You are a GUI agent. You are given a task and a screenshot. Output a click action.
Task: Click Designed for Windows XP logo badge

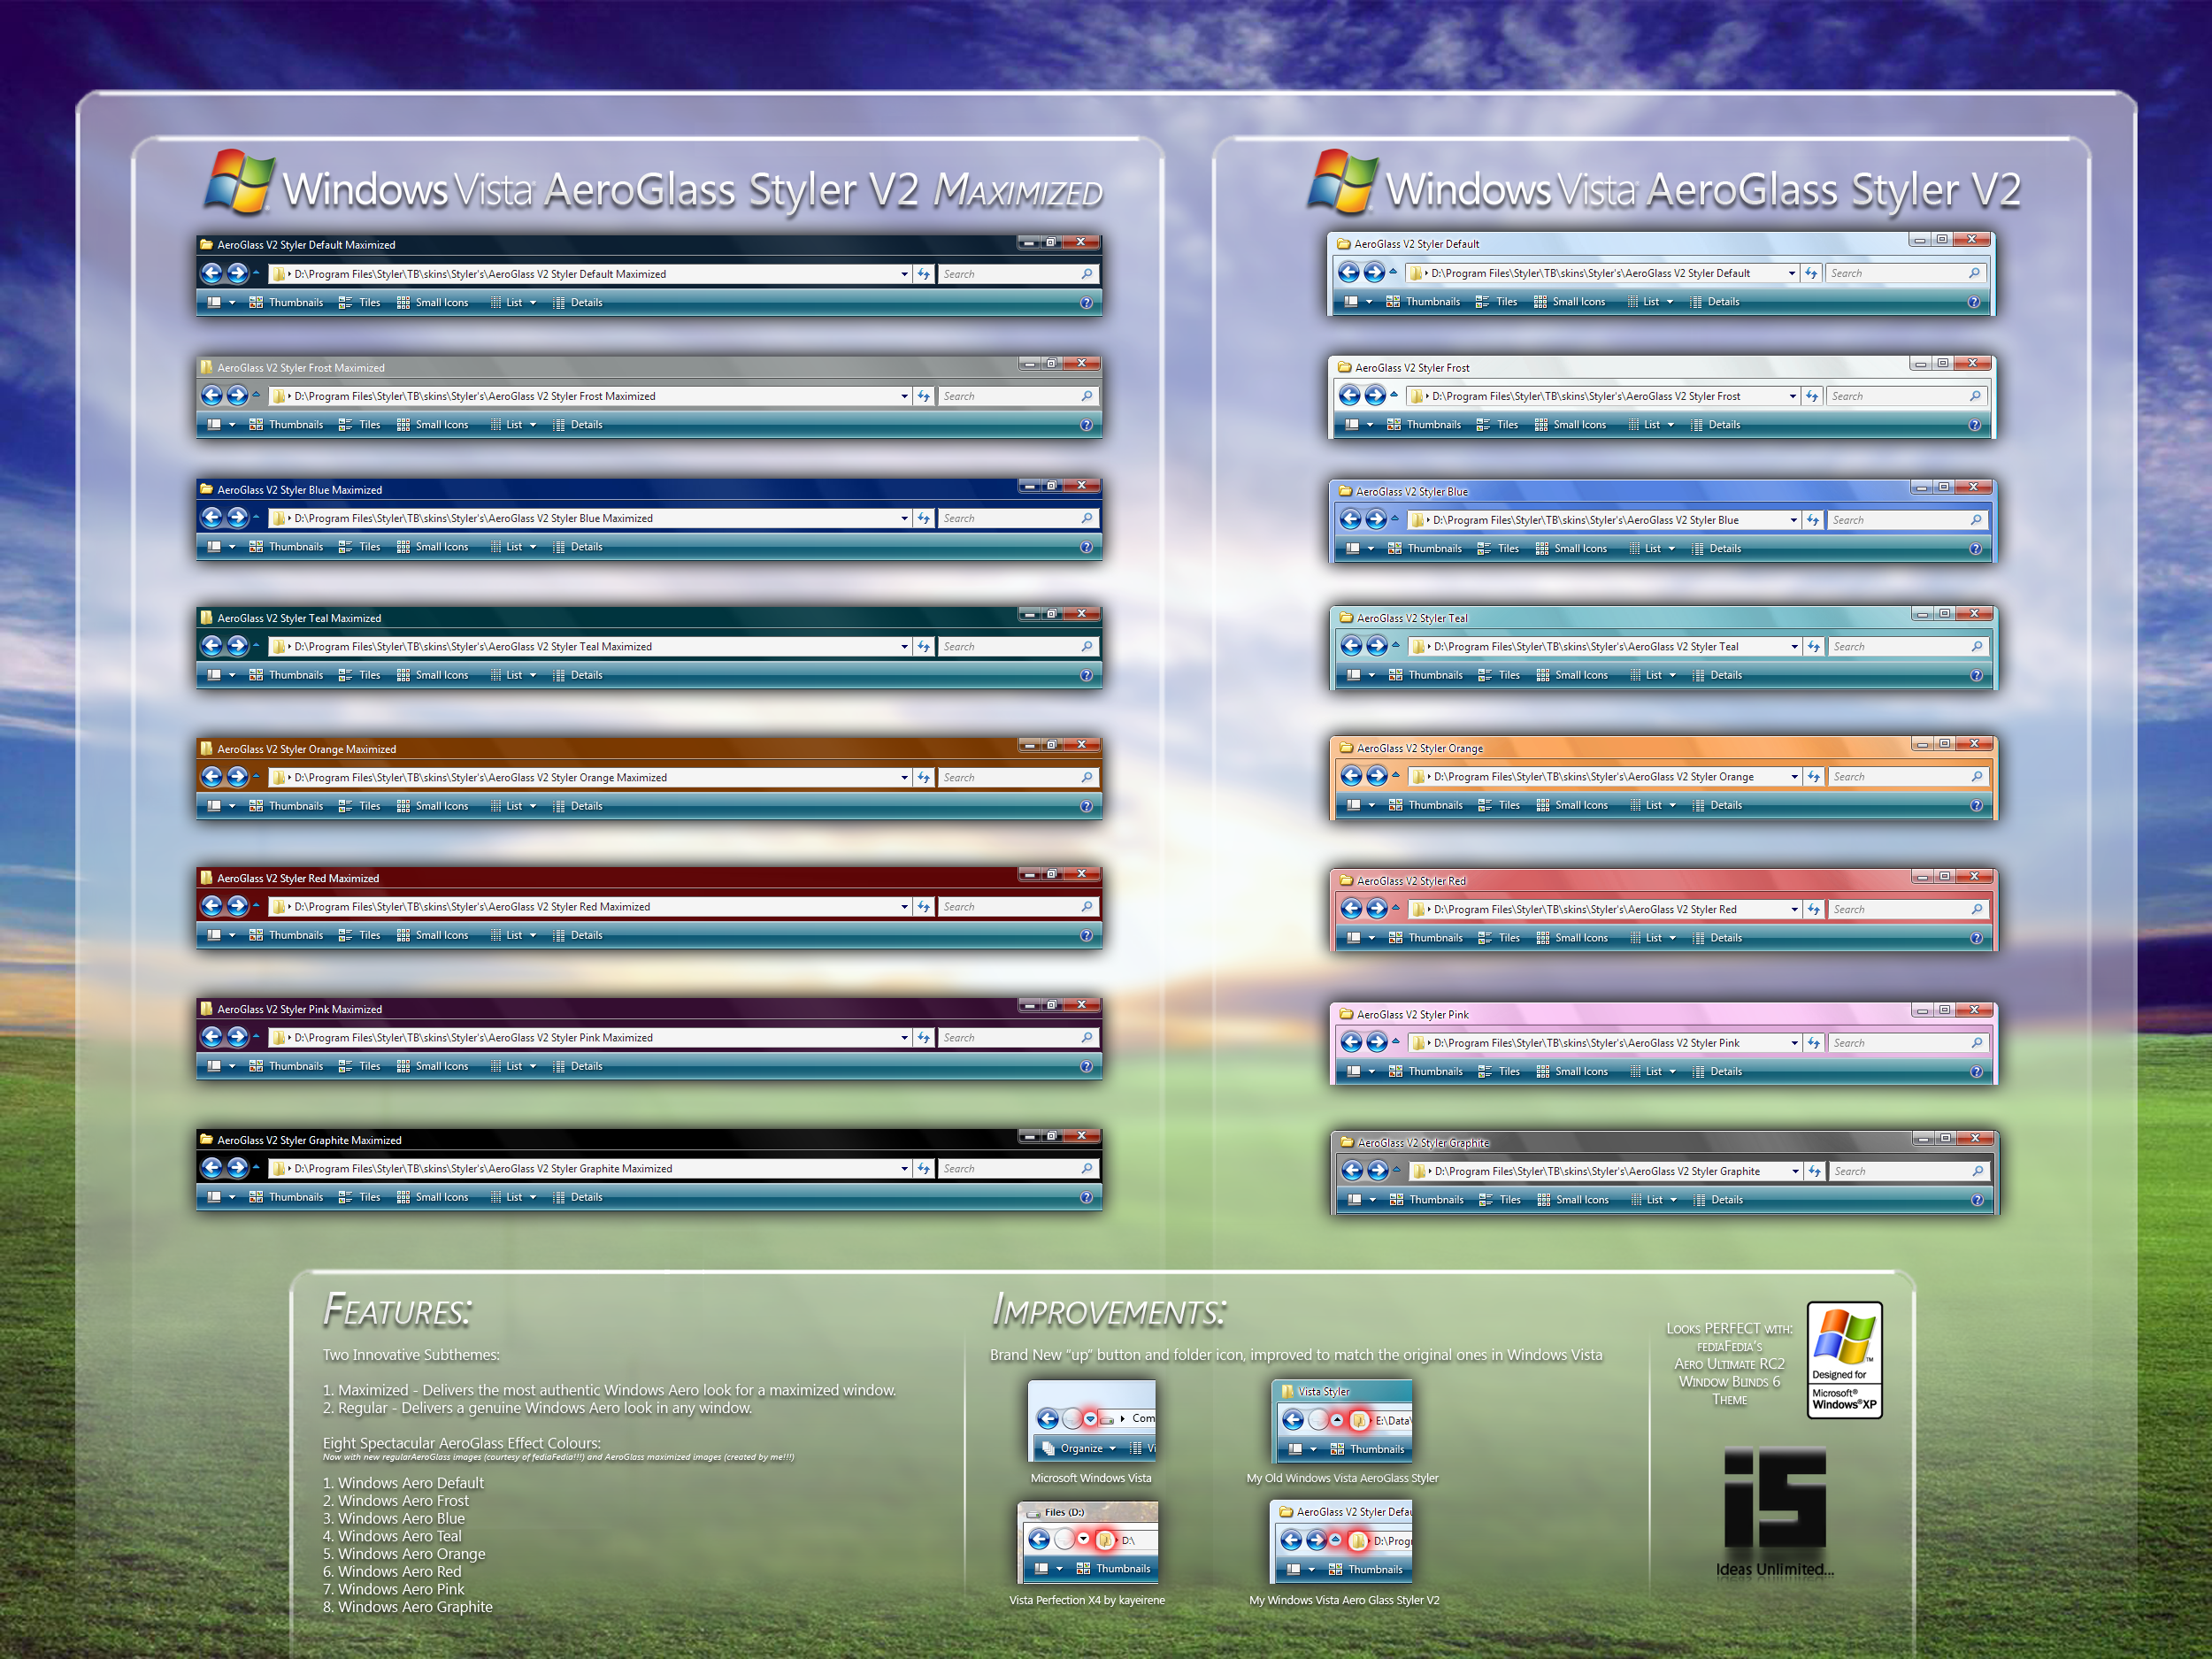tap(1845, 1360)
